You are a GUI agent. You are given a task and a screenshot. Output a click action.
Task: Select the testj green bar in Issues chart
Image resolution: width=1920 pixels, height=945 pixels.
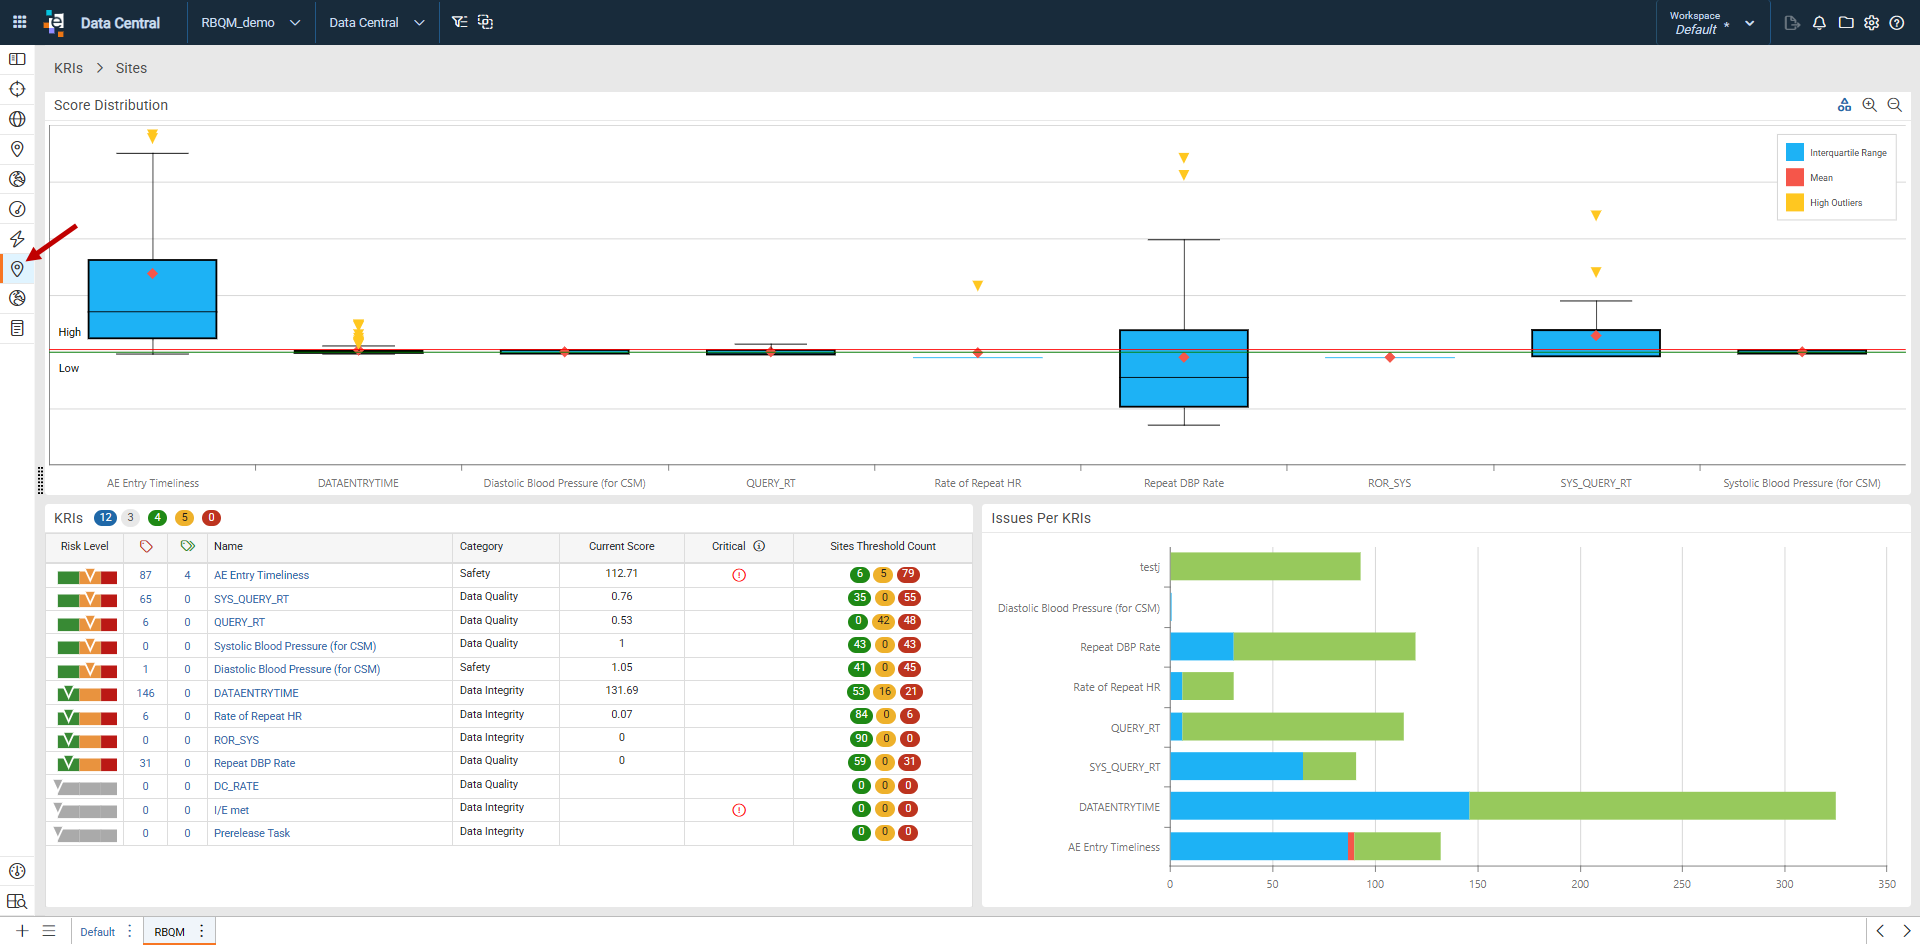[1265, 566]
